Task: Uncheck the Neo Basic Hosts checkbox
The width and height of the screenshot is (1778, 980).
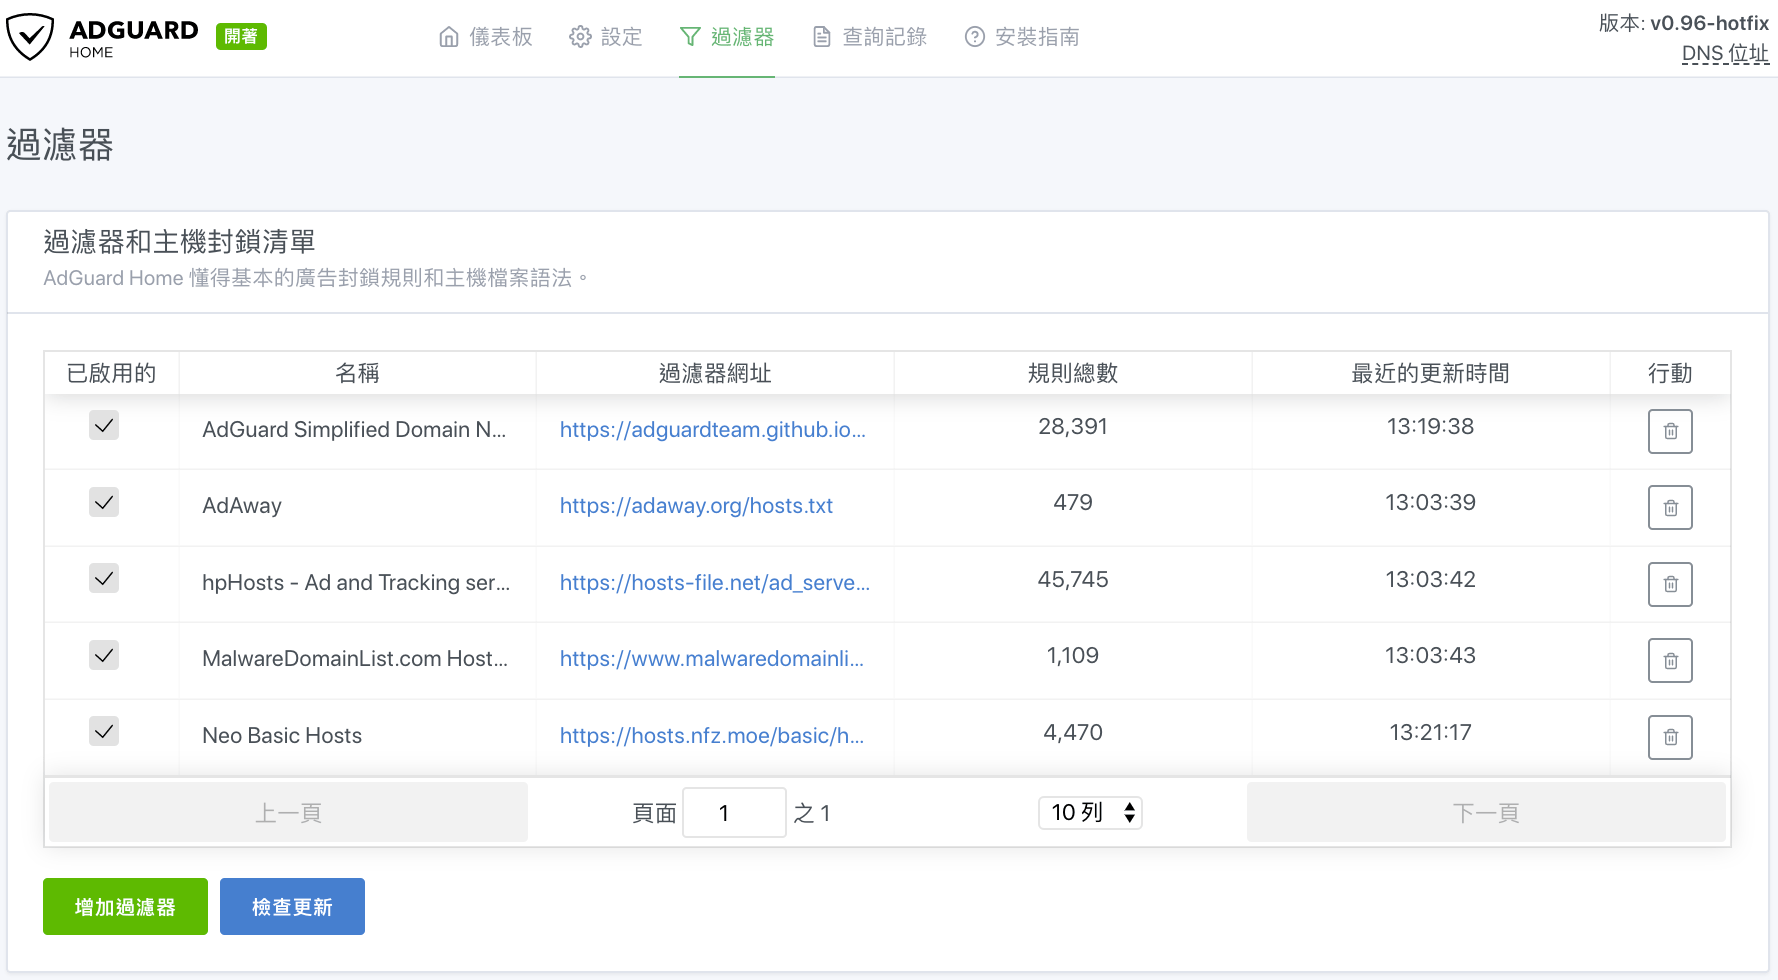Action: click(x=104, y=731)
